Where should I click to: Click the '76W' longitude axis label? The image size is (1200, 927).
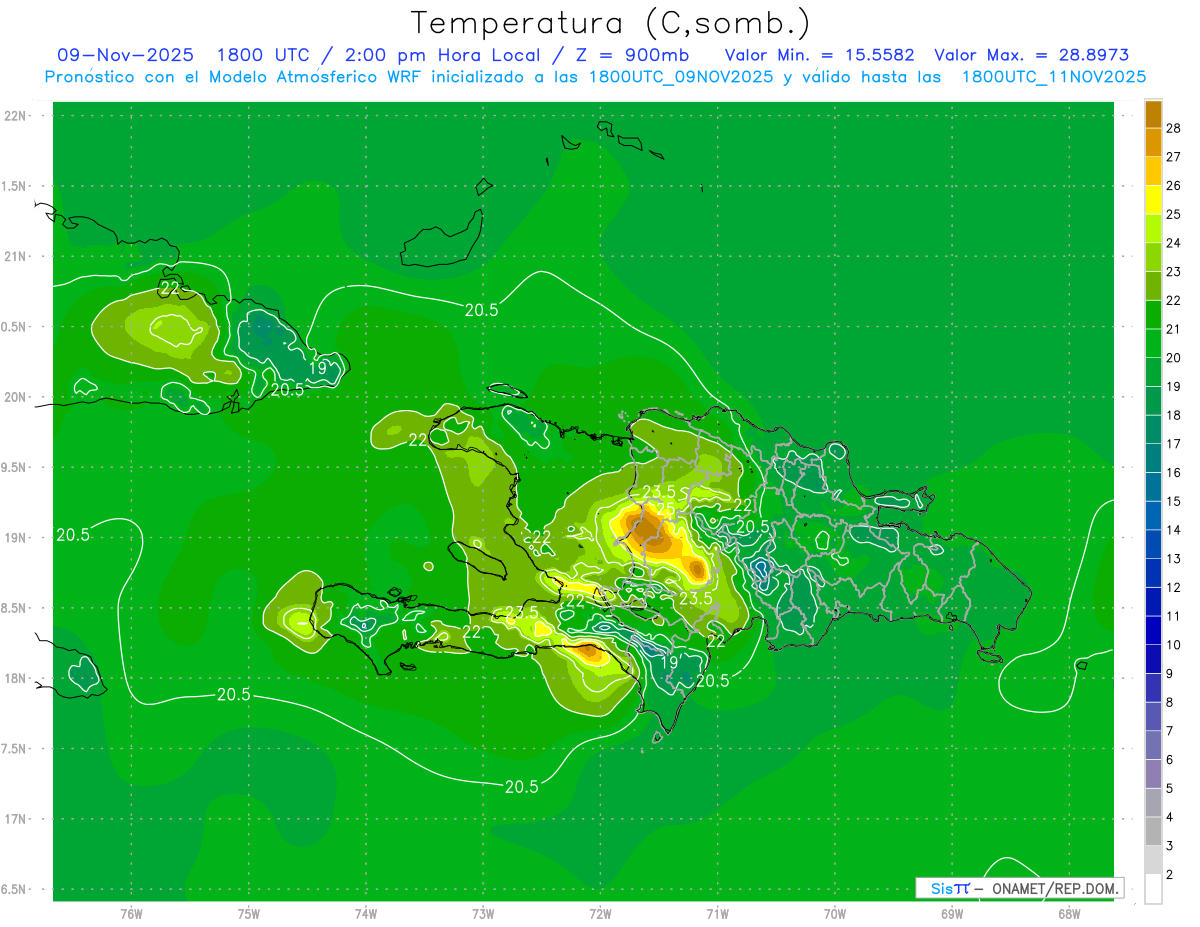131,914
